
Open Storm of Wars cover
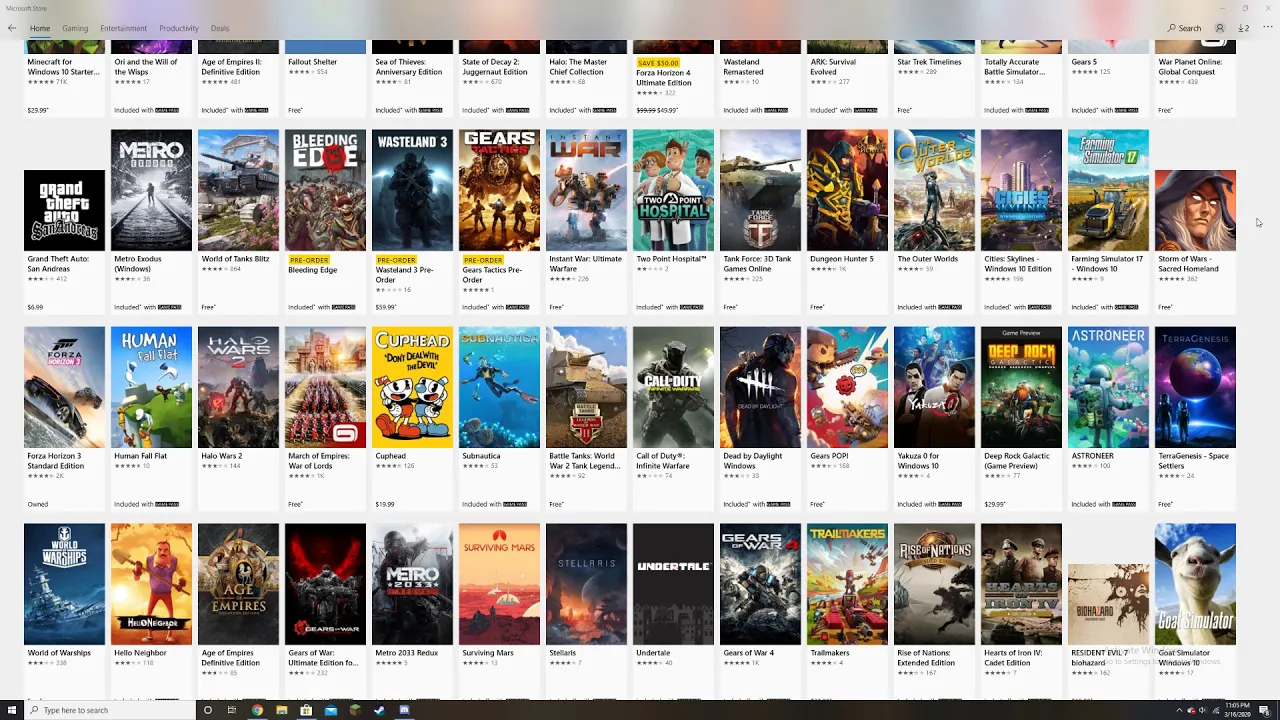pyautogui.click(x=1195, y=210)
